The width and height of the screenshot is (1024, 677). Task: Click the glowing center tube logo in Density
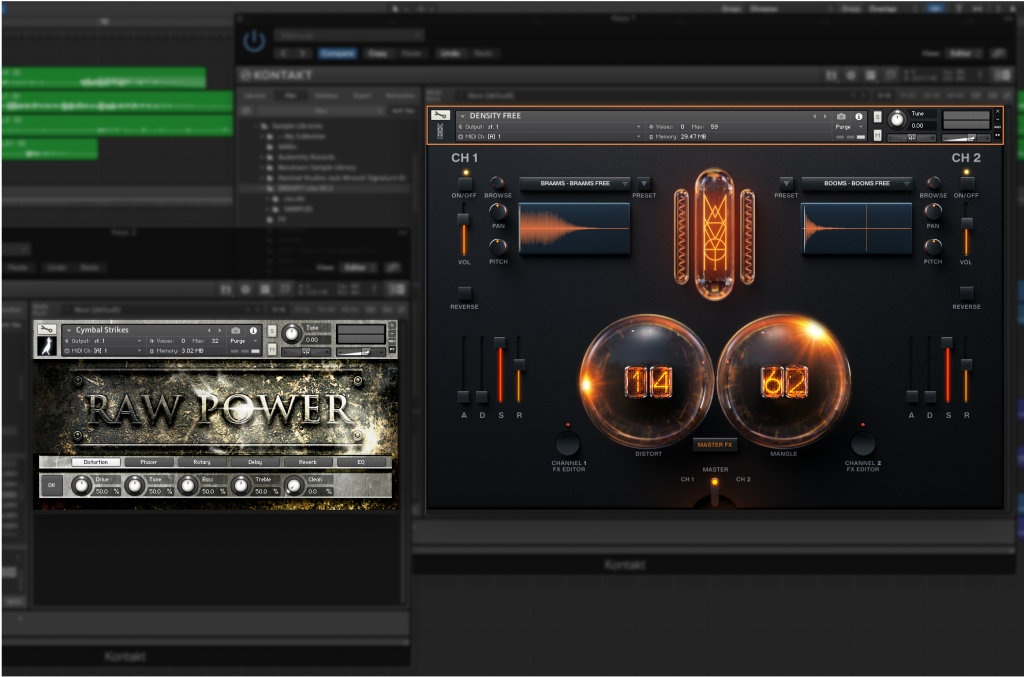pos(714,234)
